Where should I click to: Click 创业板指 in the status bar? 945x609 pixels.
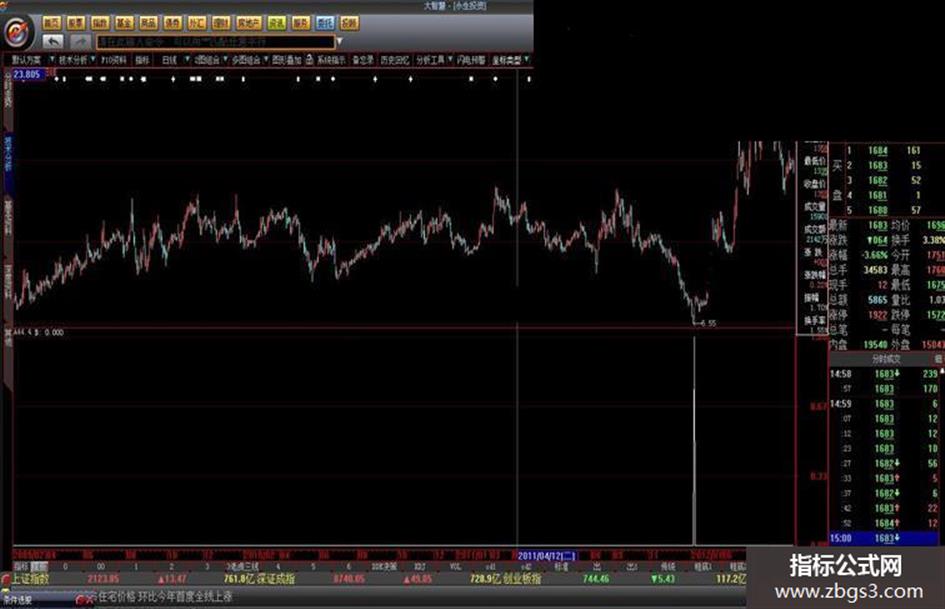click(523, 579)
